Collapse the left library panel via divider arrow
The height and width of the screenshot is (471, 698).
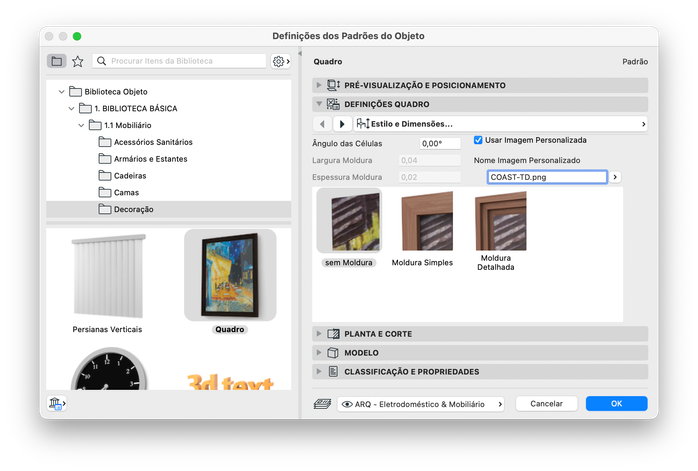pyautogui.click(x=300, y=53)
